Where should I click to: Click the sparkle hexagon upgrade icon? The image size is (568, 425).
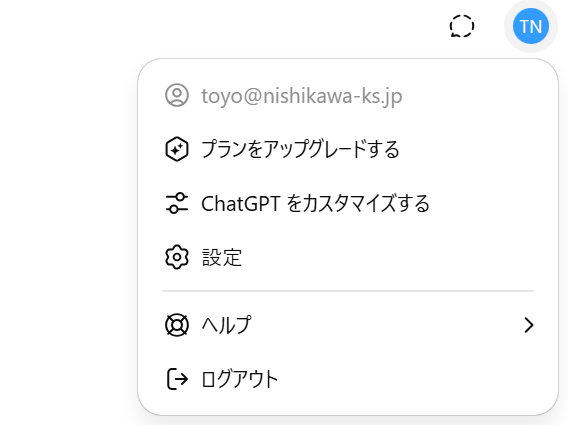177,149
